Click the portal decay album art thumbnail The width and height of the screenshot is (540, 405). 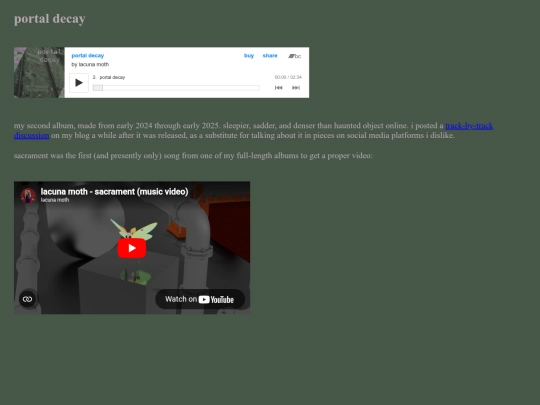pos(39,73)
